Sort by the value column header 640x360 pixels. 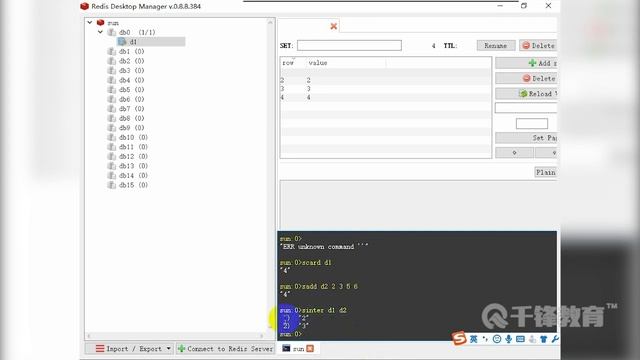click(346, 62)
